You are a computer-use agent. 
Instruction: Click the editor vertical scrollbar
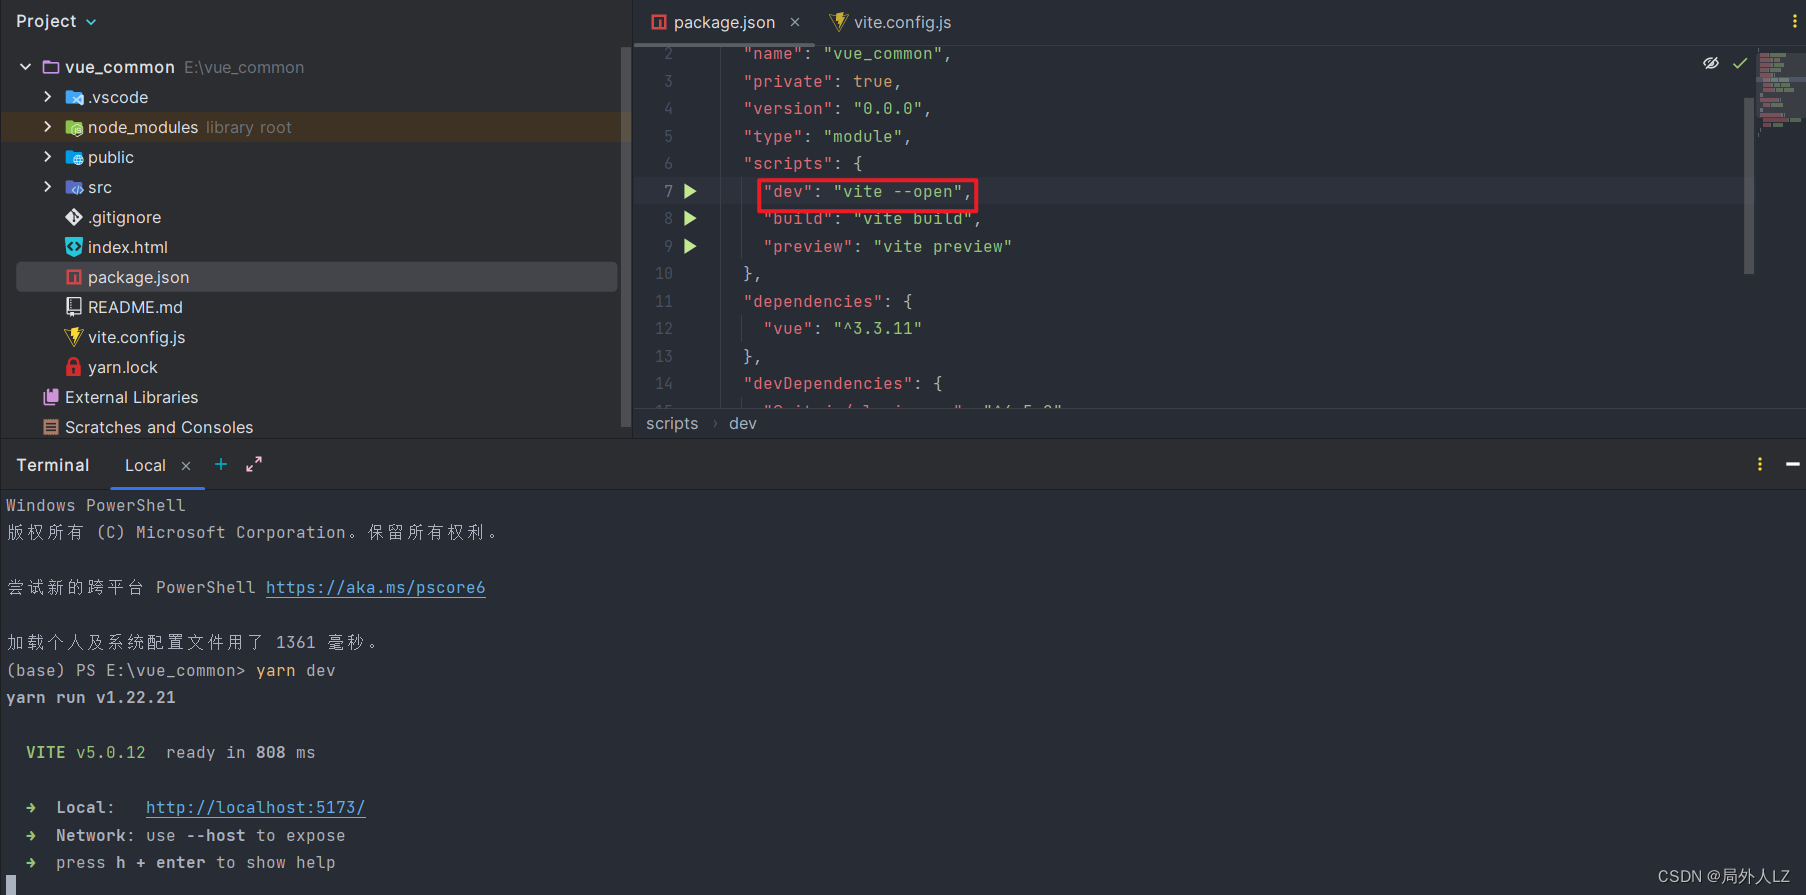click(1749, 185)
